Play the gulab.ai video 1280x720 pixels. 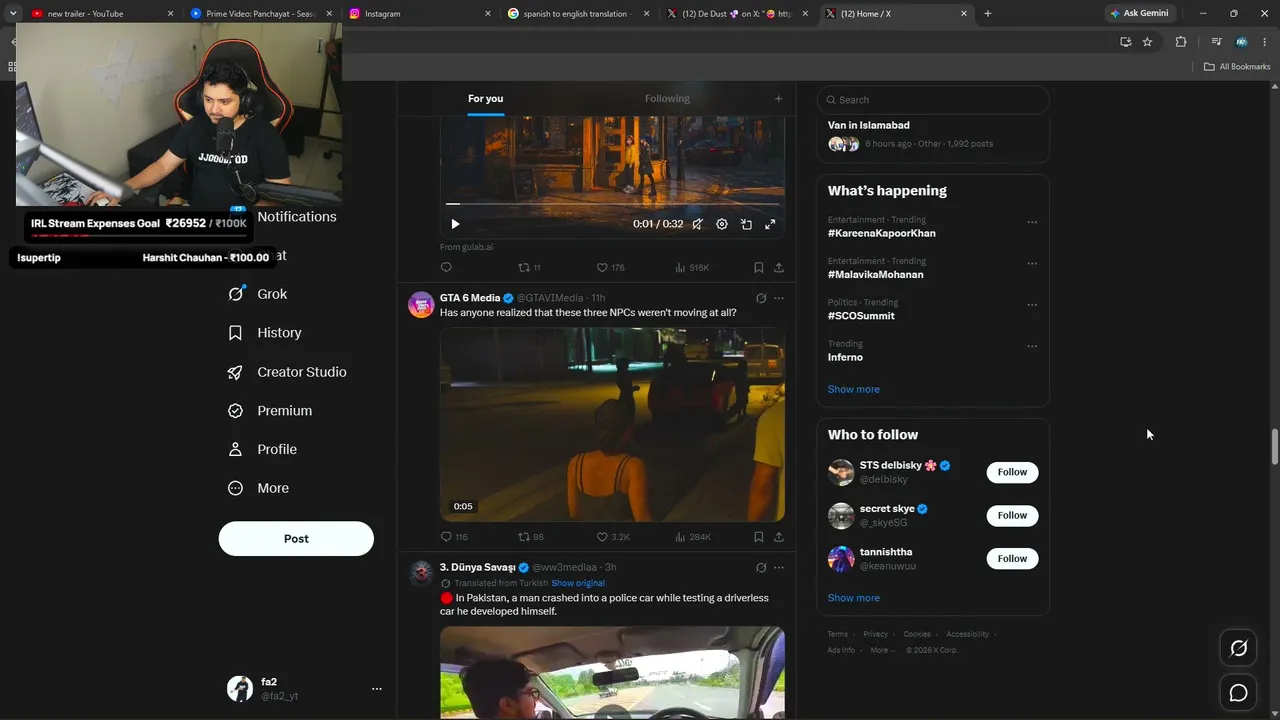[455, 224]
